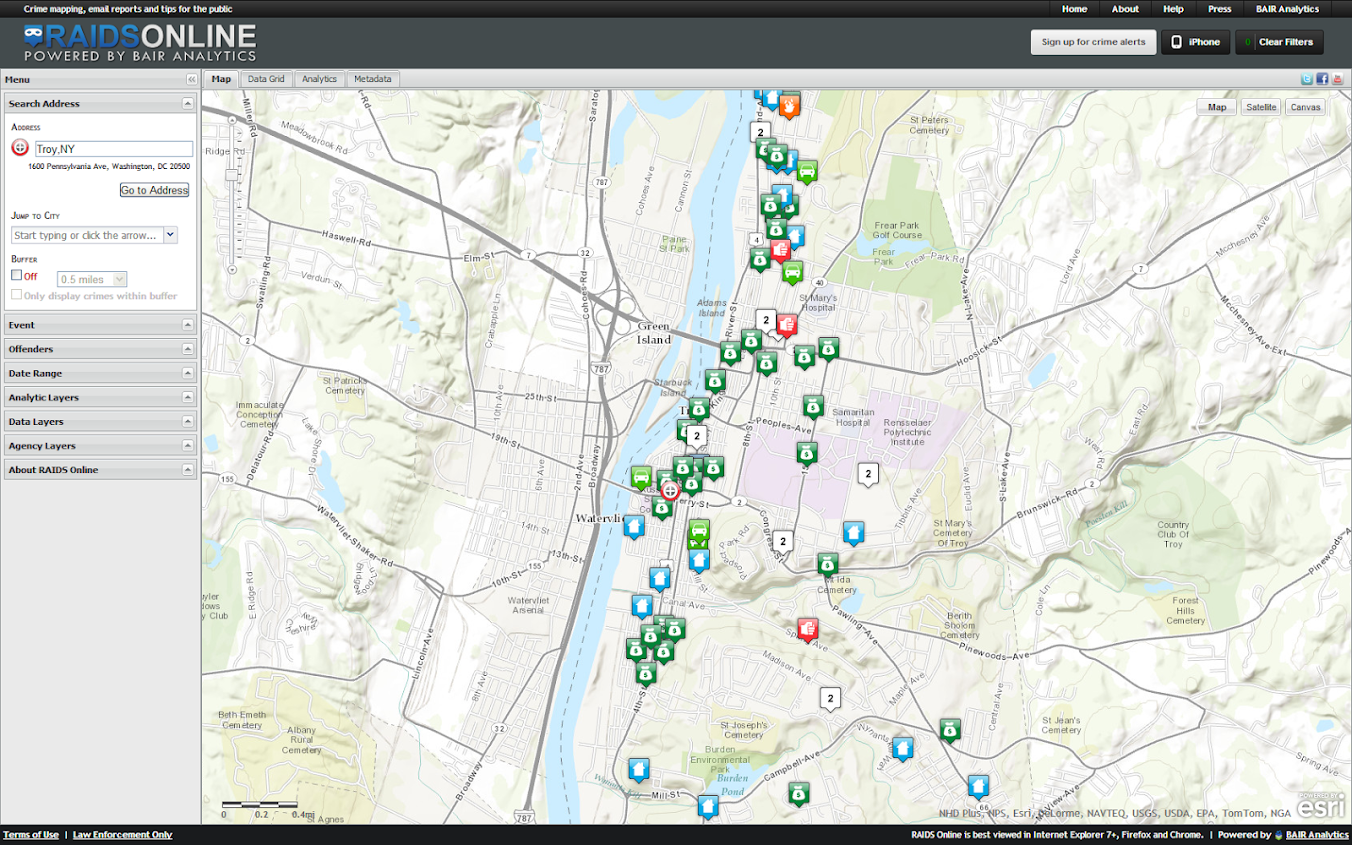Open the Metadata tab
Image resolution: width=1352 pixels, height=845 pixels.
373,79
